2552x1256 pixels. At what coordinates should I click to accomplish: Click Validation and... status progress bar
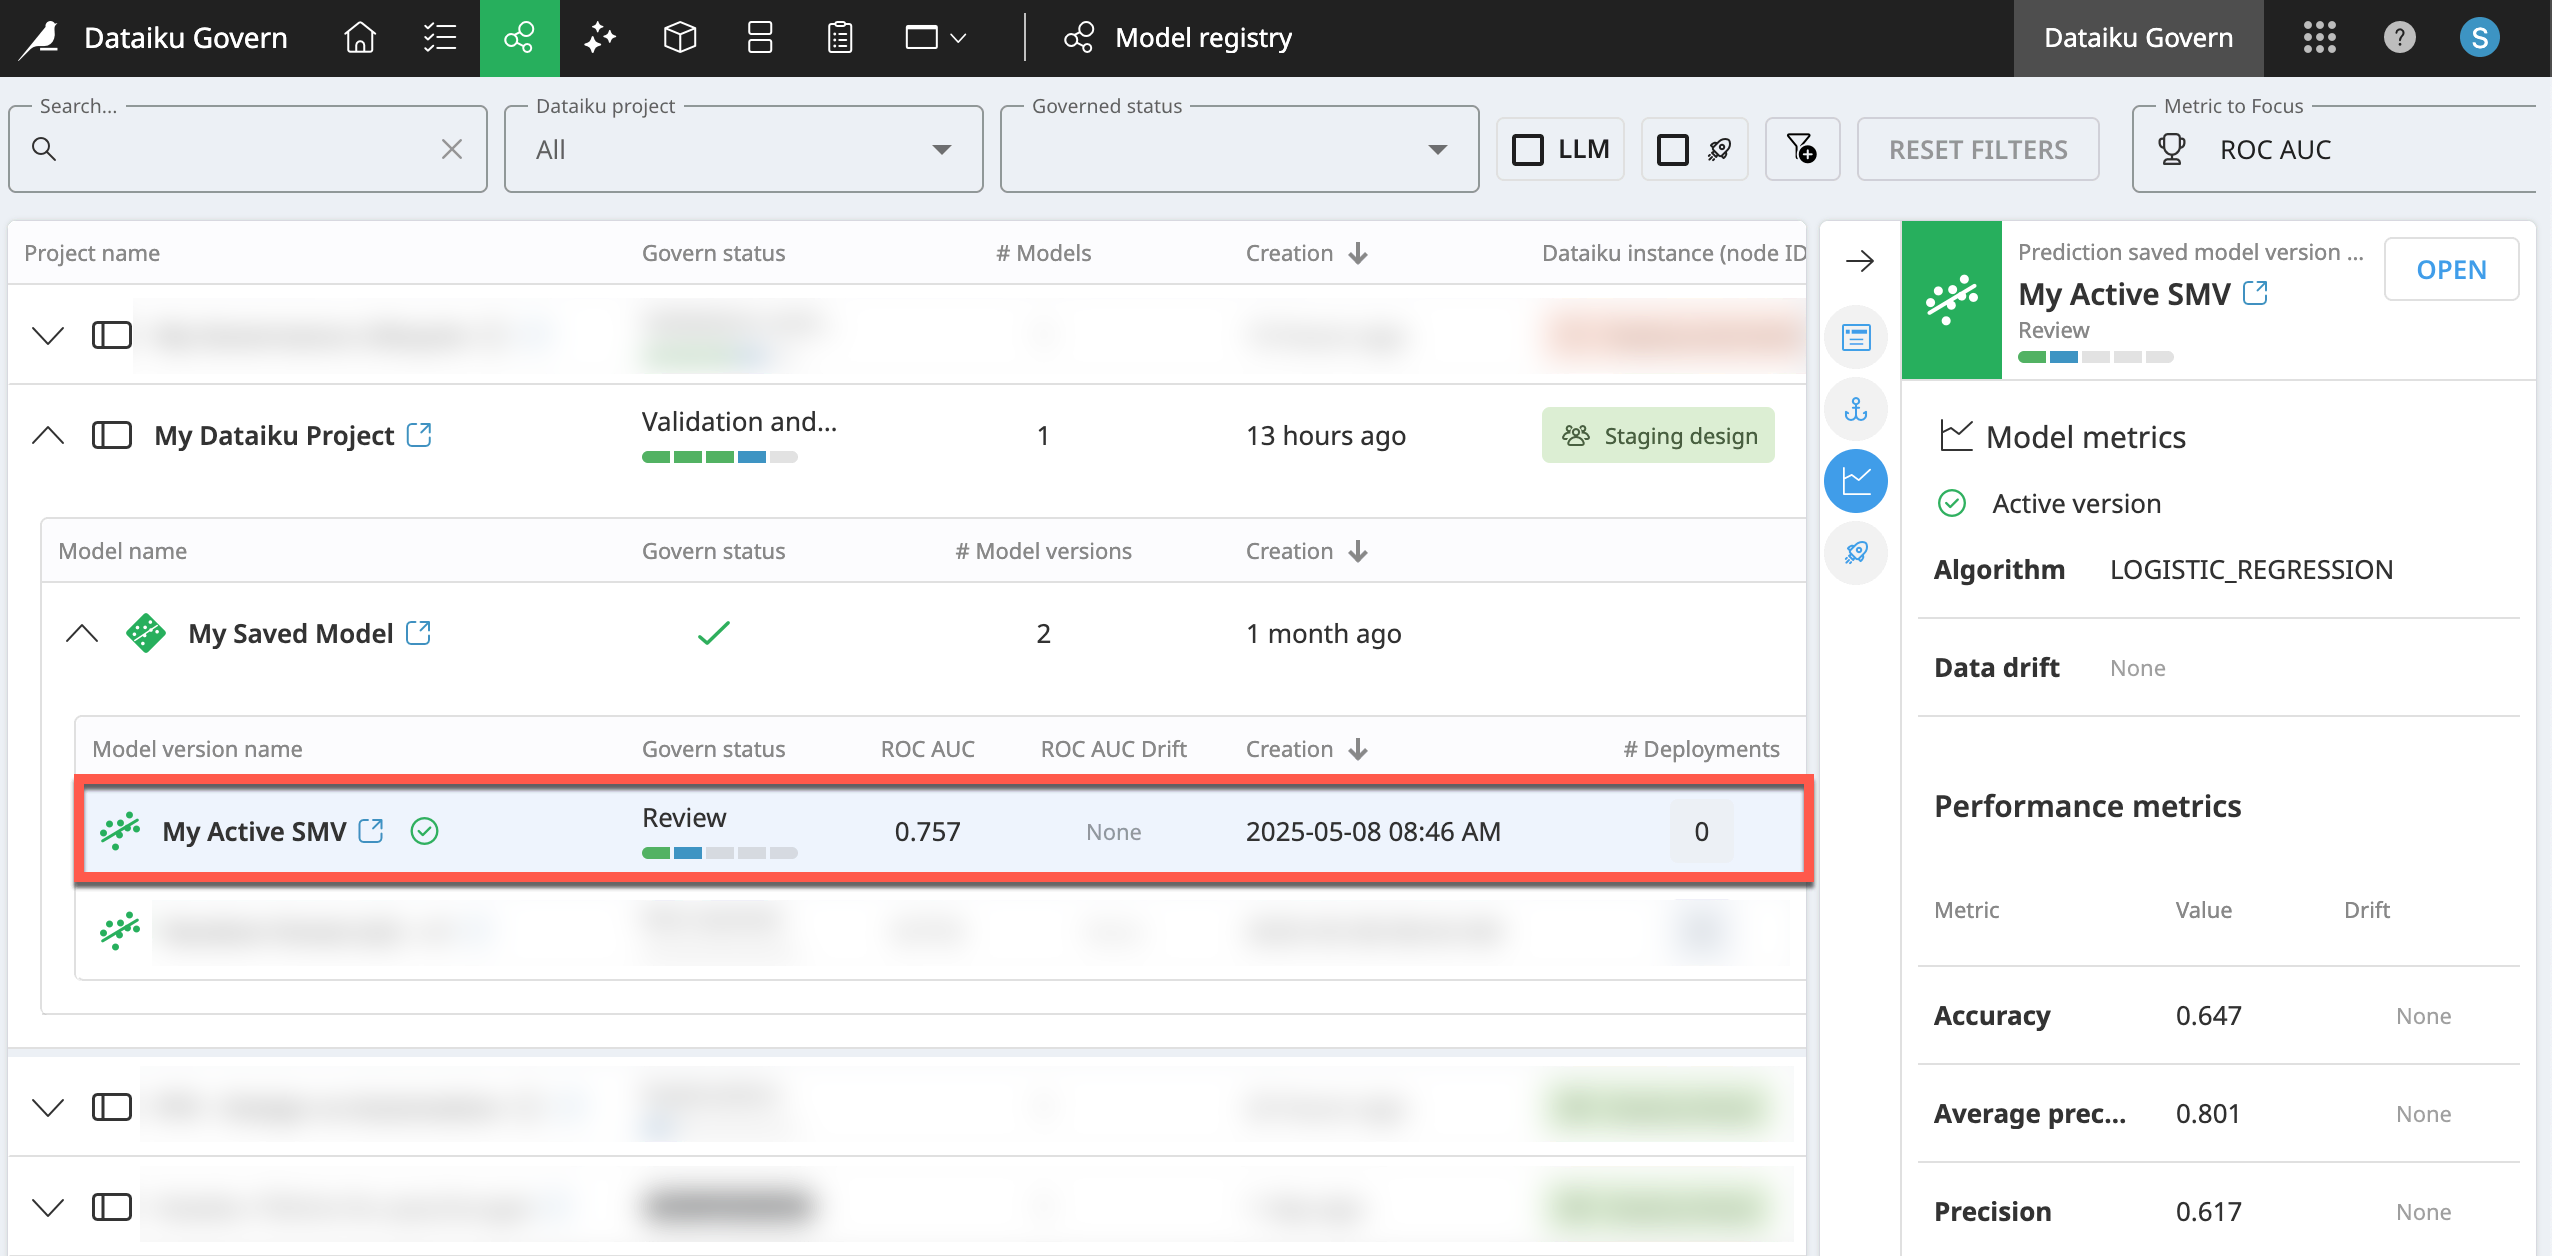[x=720, y=457]
